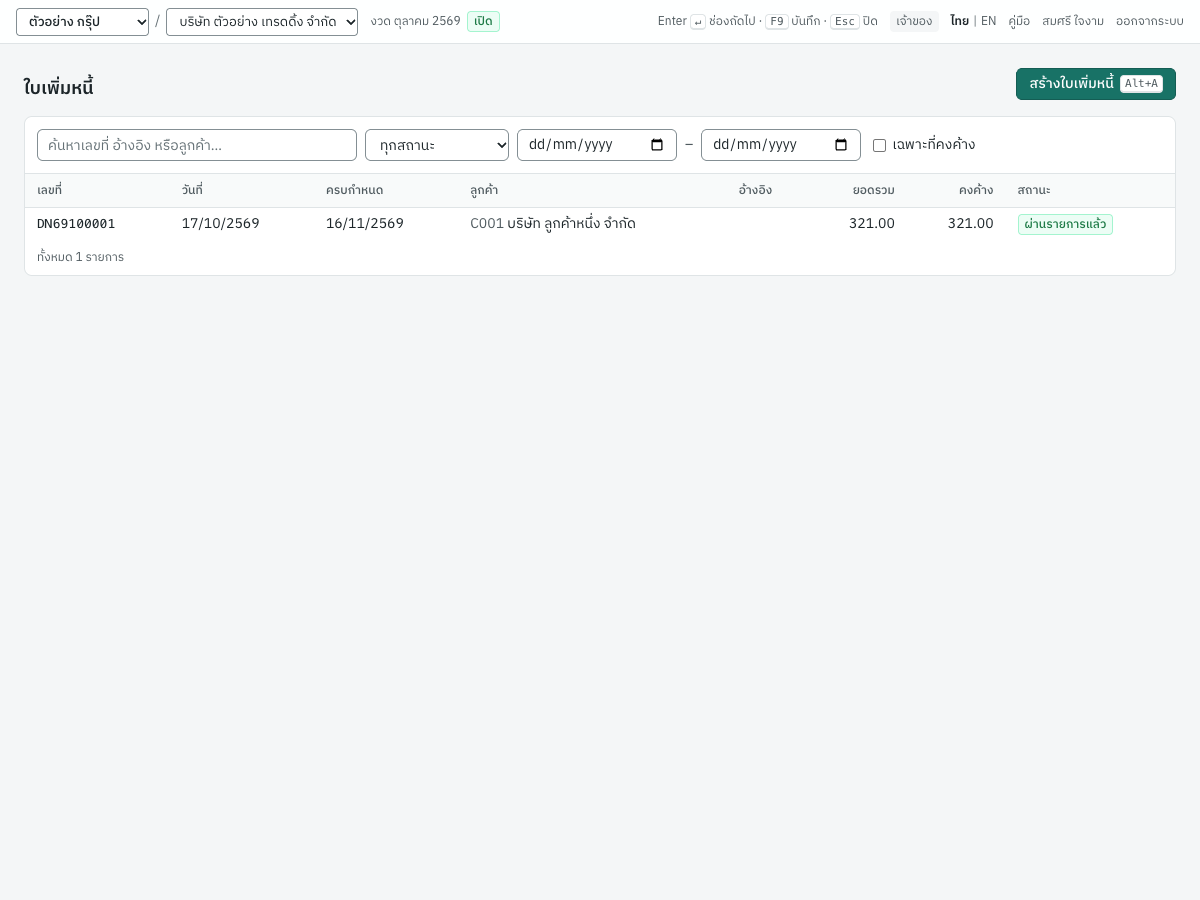Open user profile สมศรี ใจงาม
The height and width of the screenshot is (900, 1200).
1073,21
